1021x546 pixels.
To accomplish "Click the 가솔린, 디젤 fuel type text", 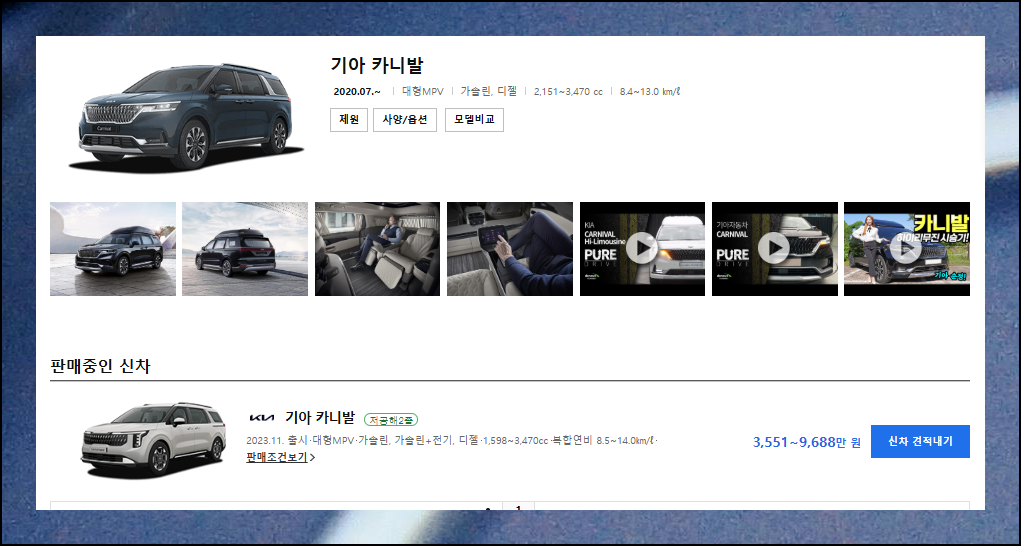I will pyautogui.click(x=488, y=92).
